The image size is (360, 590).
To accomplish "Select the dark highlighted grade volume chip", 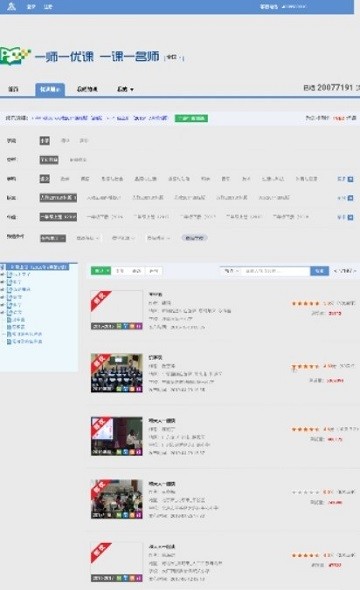I will 58,217.
